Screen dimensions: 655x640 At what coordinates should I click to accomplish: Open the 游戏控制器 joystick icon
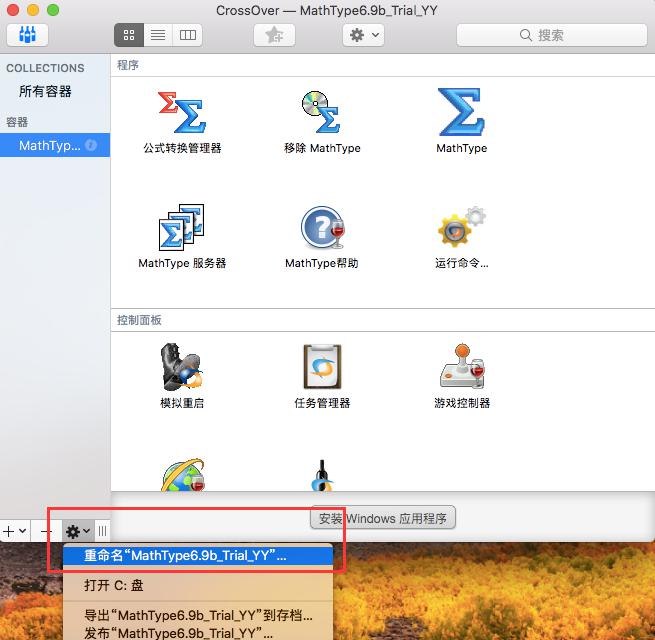(x=461, y=367)
